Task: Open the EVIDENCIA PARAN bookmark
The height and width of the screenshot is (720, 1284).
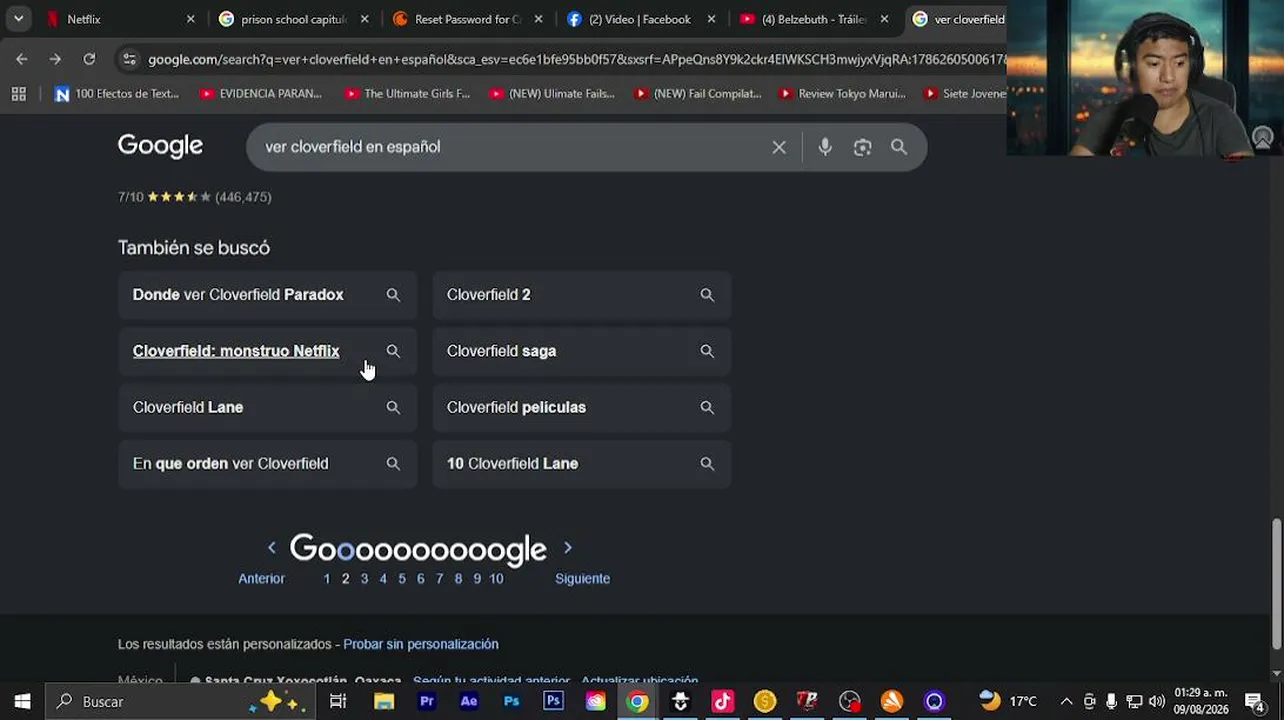Action: pos(261,94)
